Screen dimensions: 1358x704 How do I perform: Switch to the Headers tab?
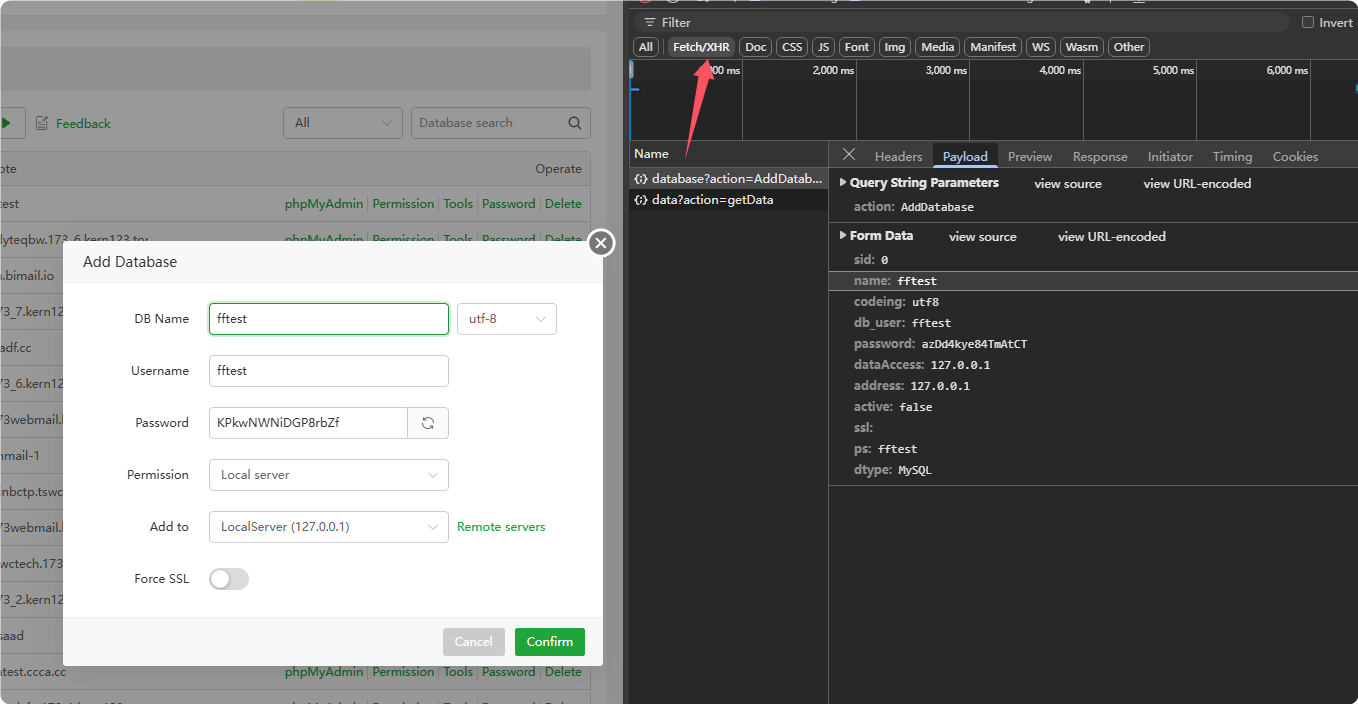[x=898, y=157]
